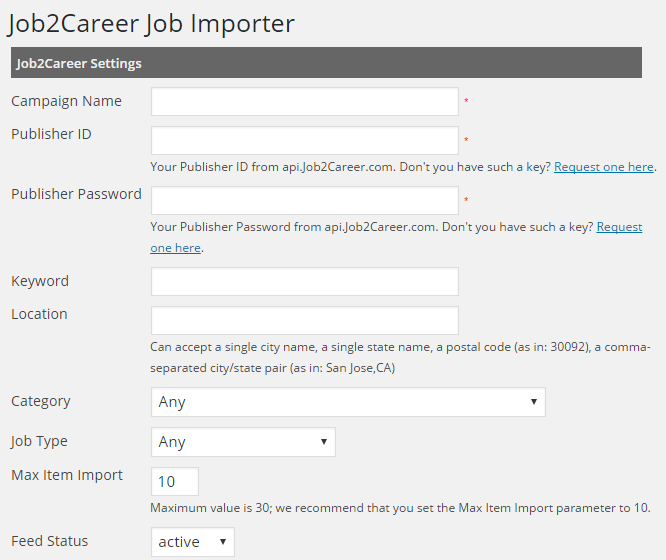666x560 pixels.
Task: Follow Publisher Password 'Request one here' link
Action: point(619,227)
